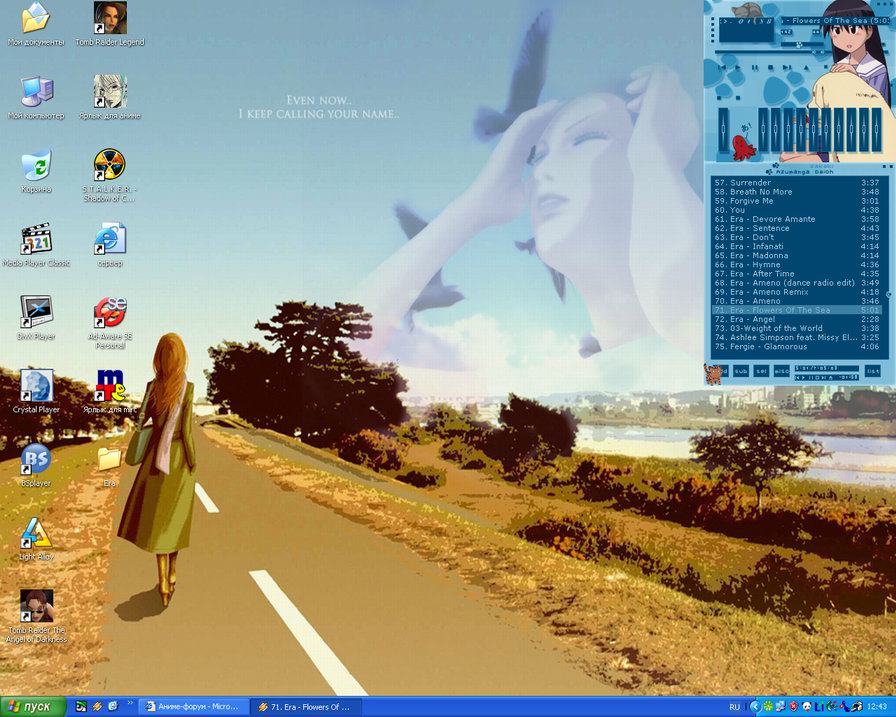Pause playback in Winamp

click(x=755, y=67)
